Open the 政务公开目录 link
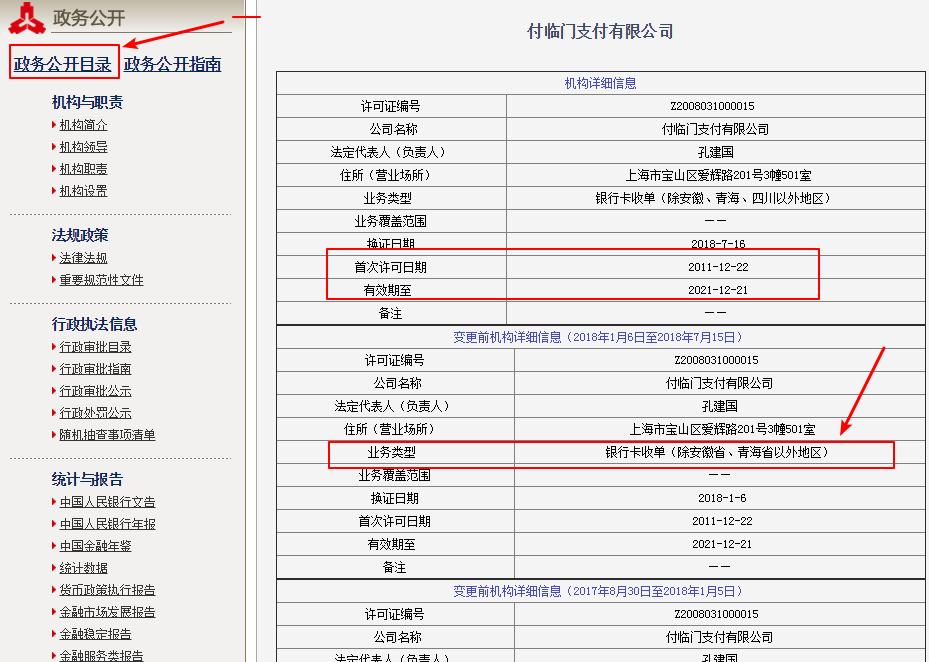The height and width of the screenshot is (662, 929). tap(62, 63)
